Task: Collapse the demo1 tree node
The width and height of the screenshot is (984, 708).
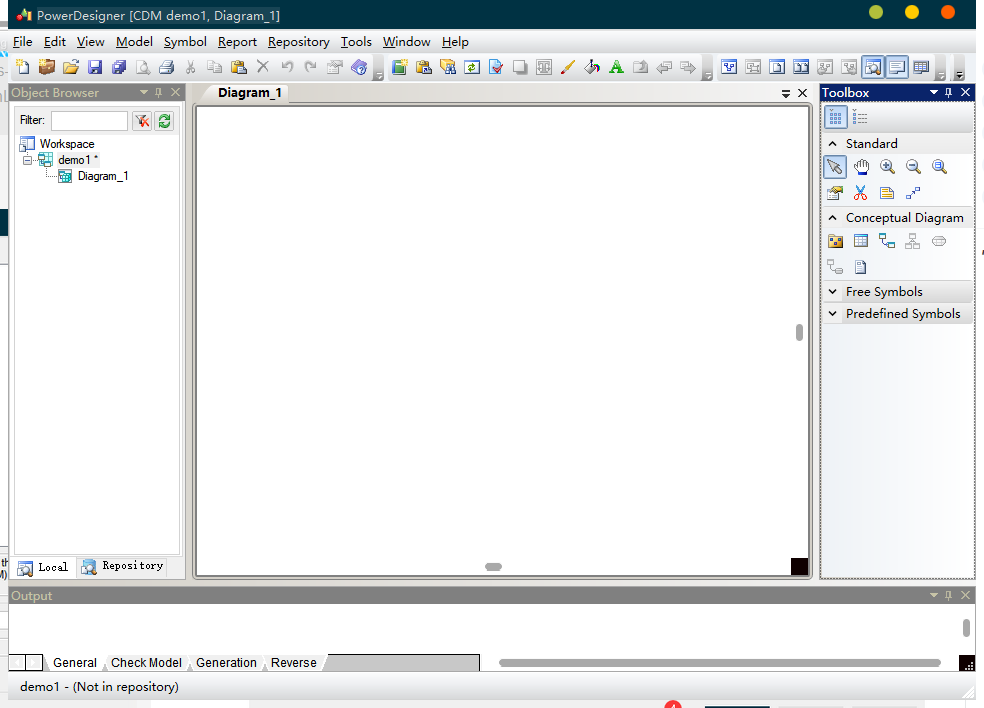Action: pyautogui.click(x=27, y=161)
